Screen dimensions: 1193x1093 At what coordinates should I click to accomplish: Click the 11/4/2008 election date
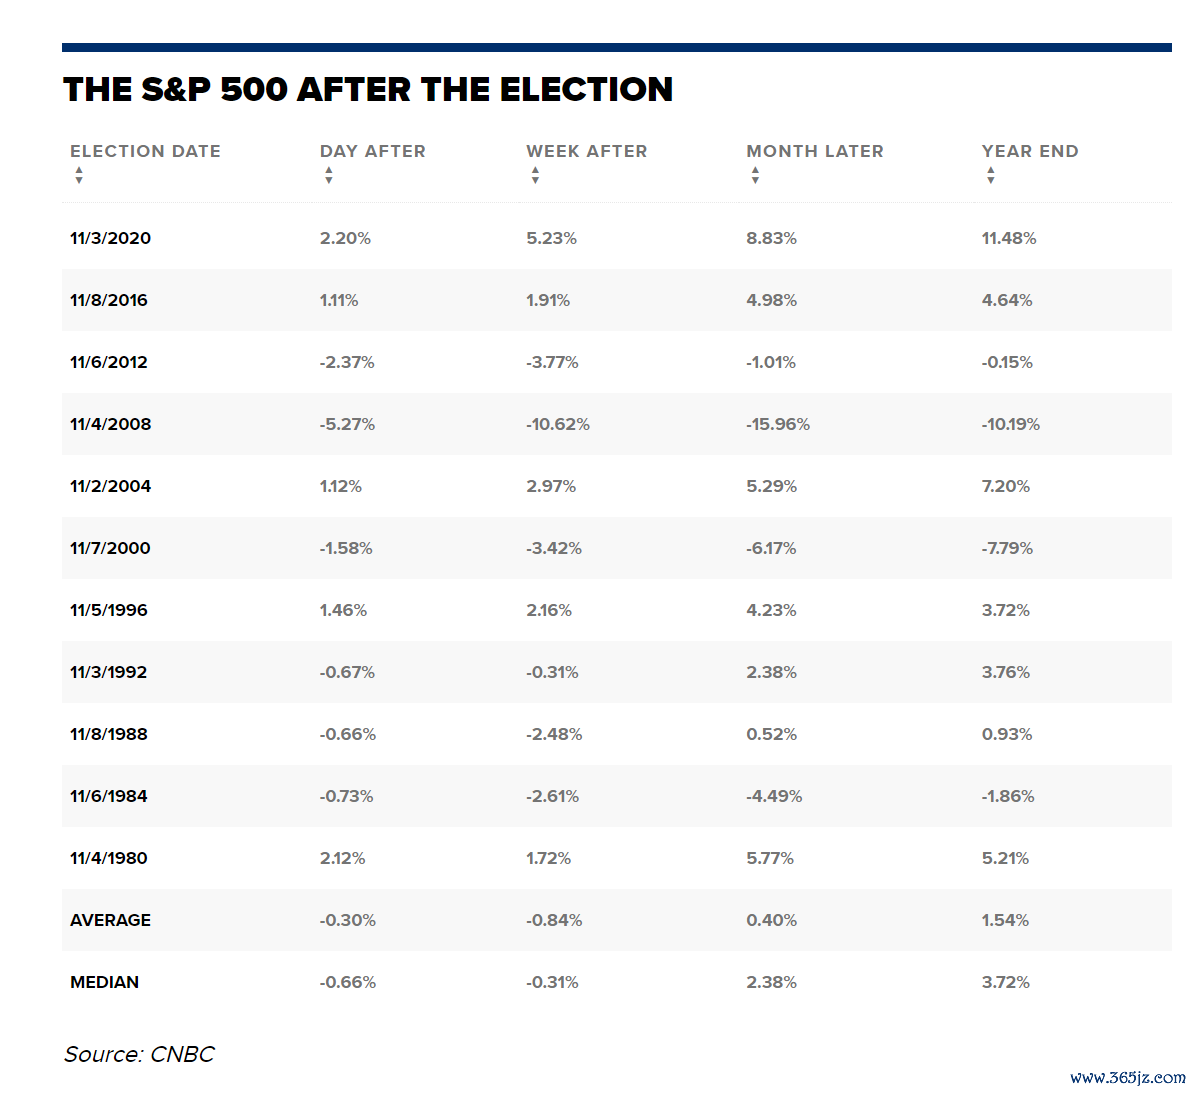tap(110, 424)
